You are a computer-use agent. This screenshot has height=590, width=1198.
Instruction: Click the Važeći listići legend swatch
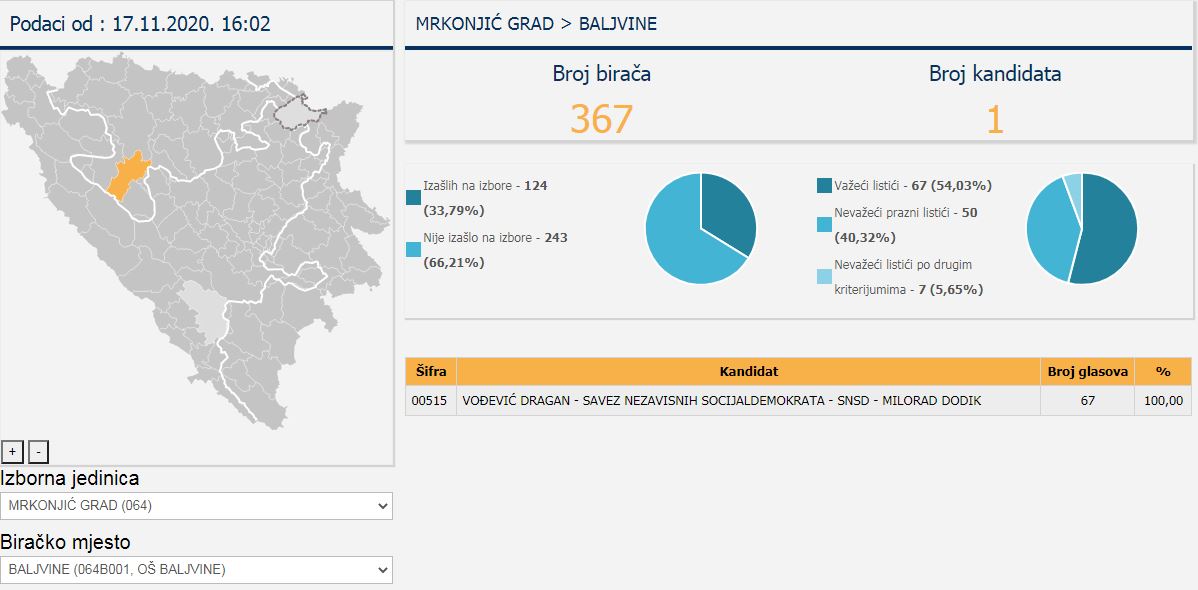(824, 185)
